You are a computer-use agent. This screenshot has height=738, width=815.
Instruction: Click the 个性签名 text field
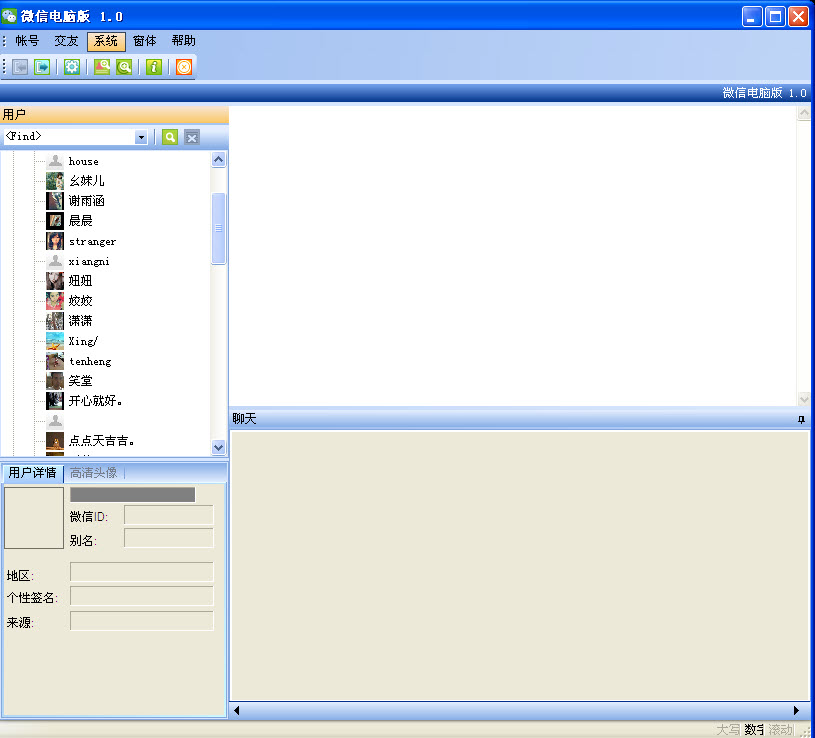[141, 596]
